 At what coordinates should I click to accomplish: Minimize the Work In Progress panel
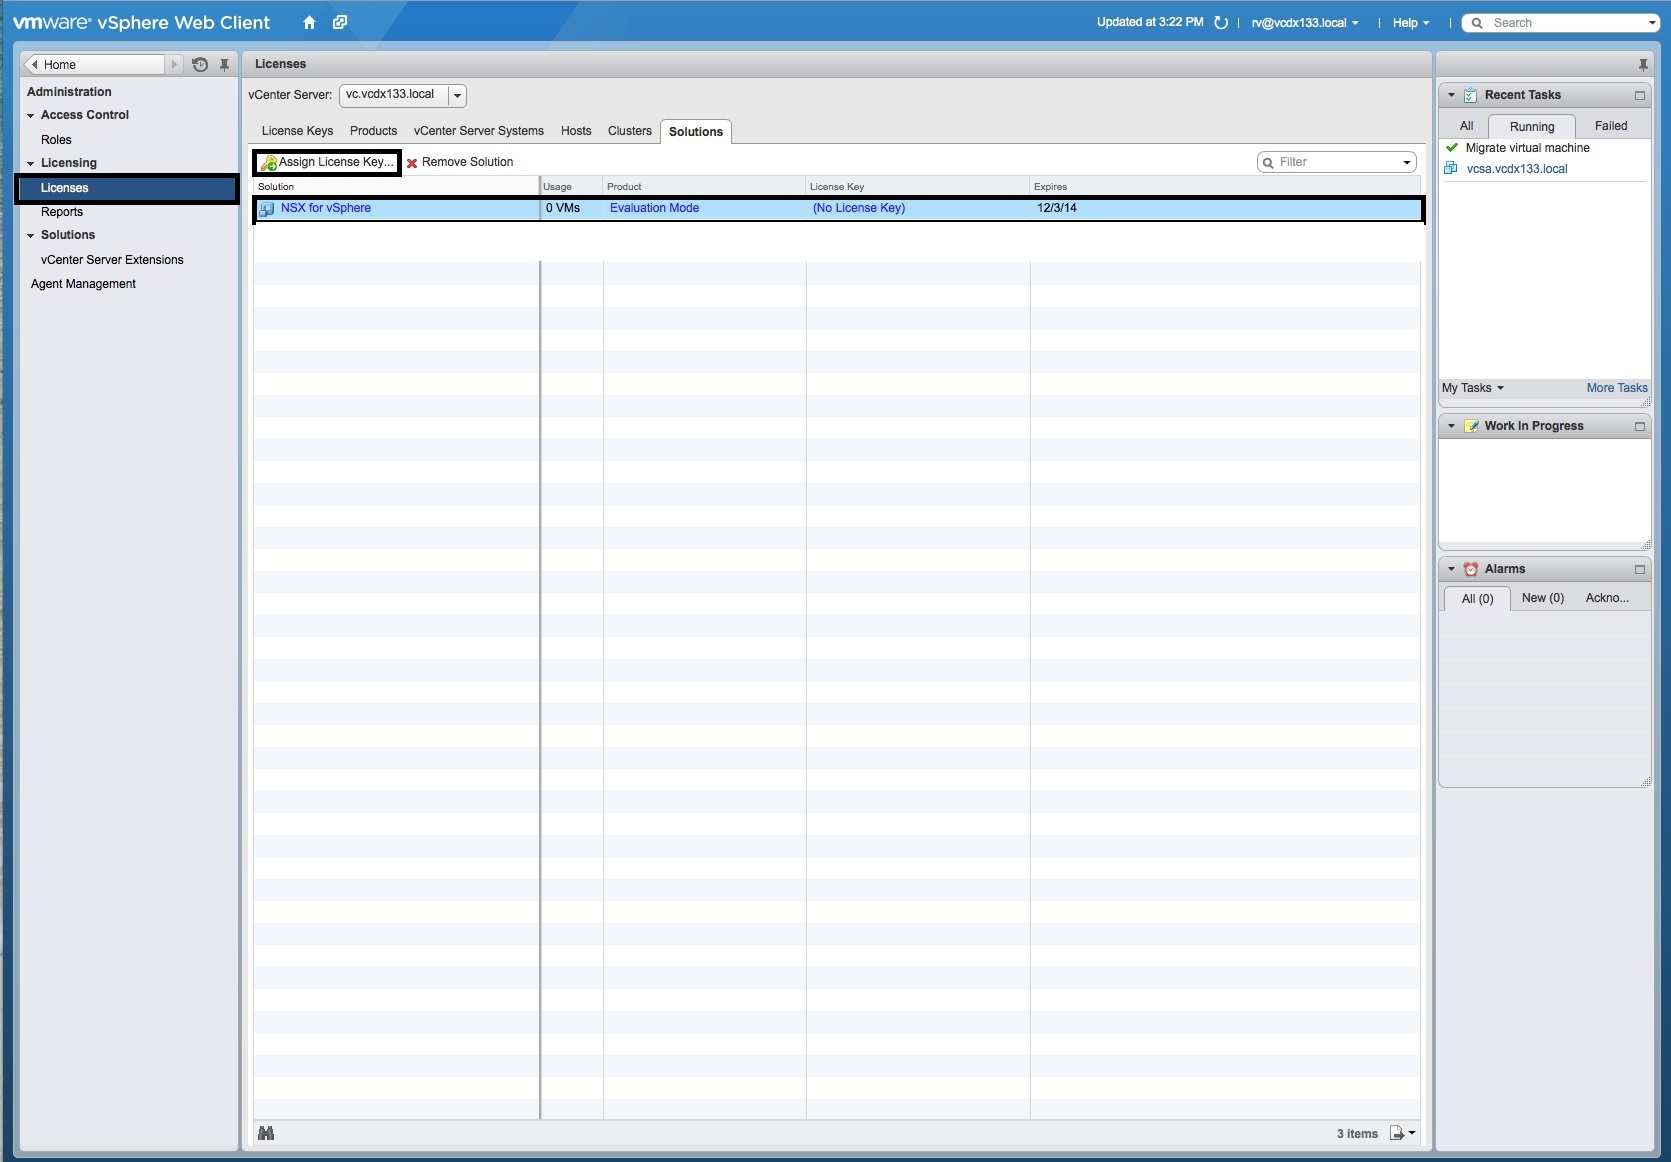point(1639,427)
